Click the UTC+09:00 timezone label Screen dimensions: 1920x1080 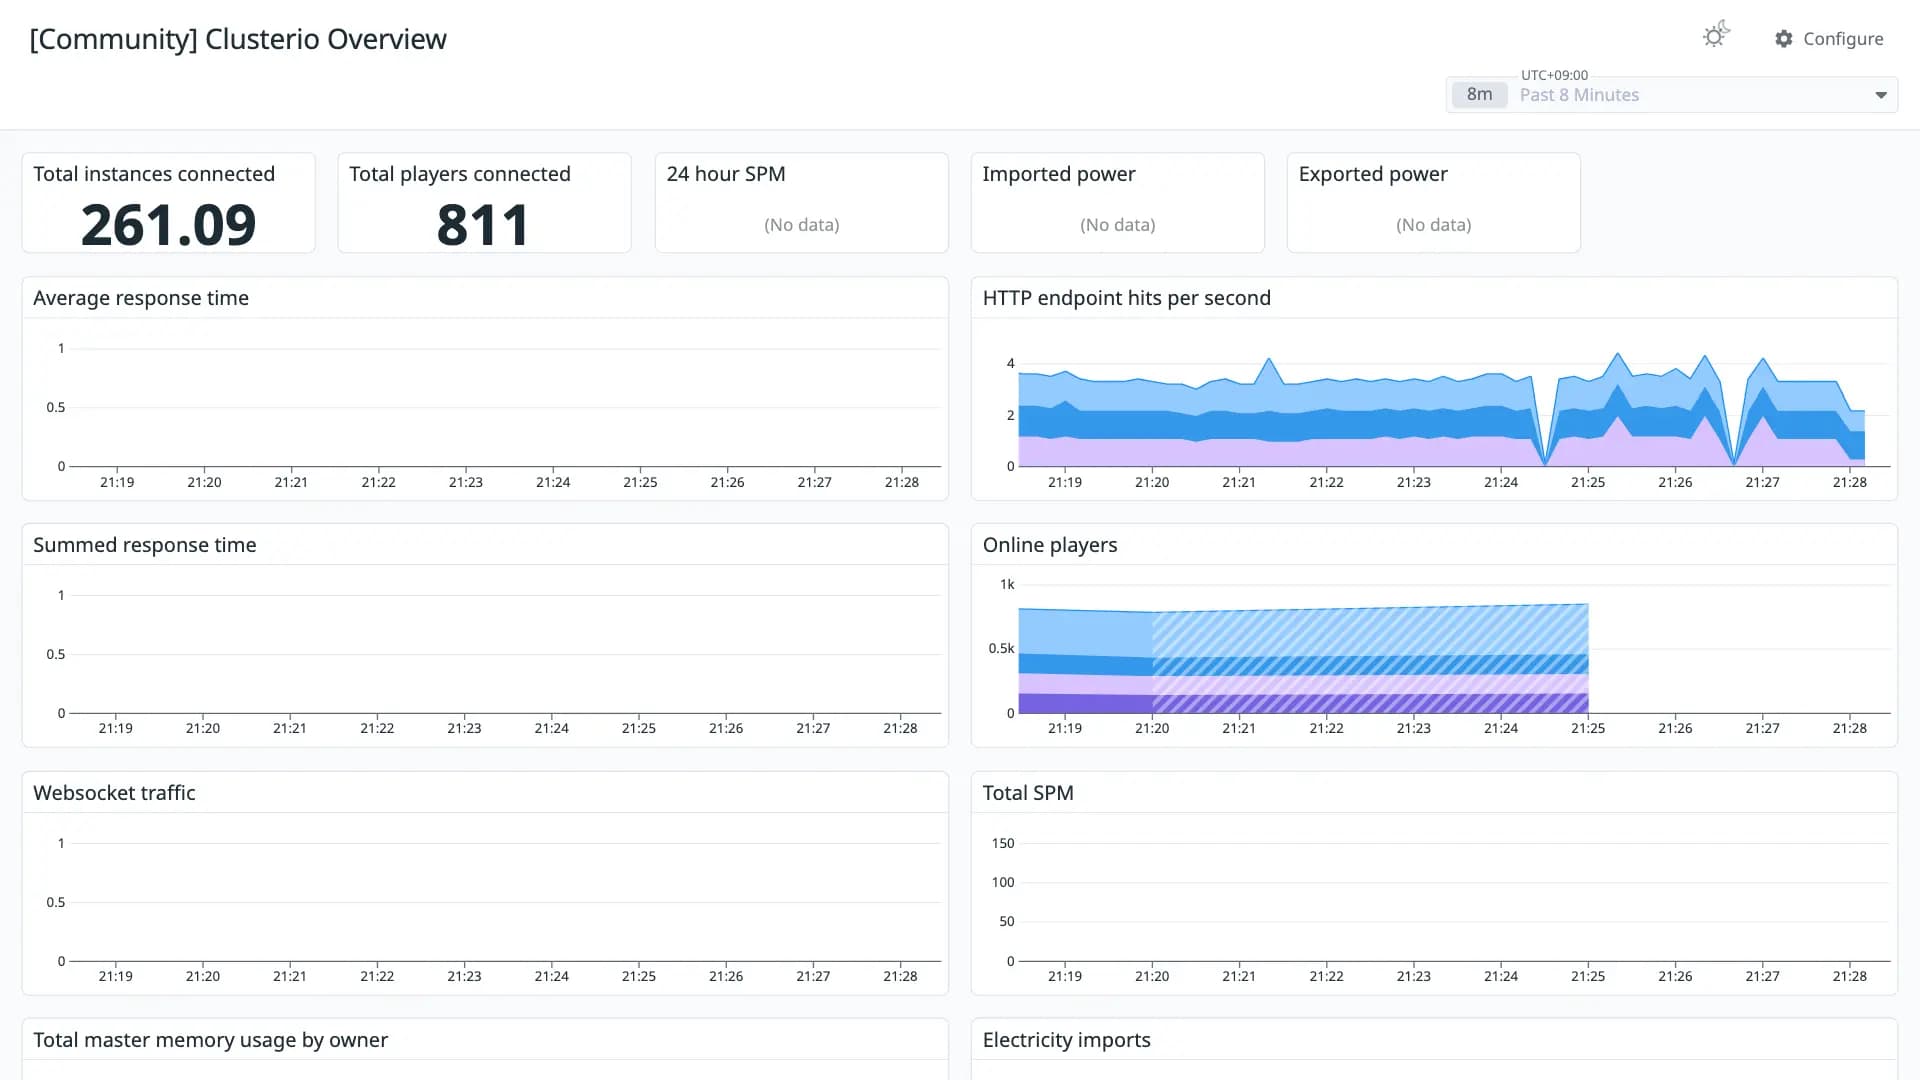click(1554, 75)
